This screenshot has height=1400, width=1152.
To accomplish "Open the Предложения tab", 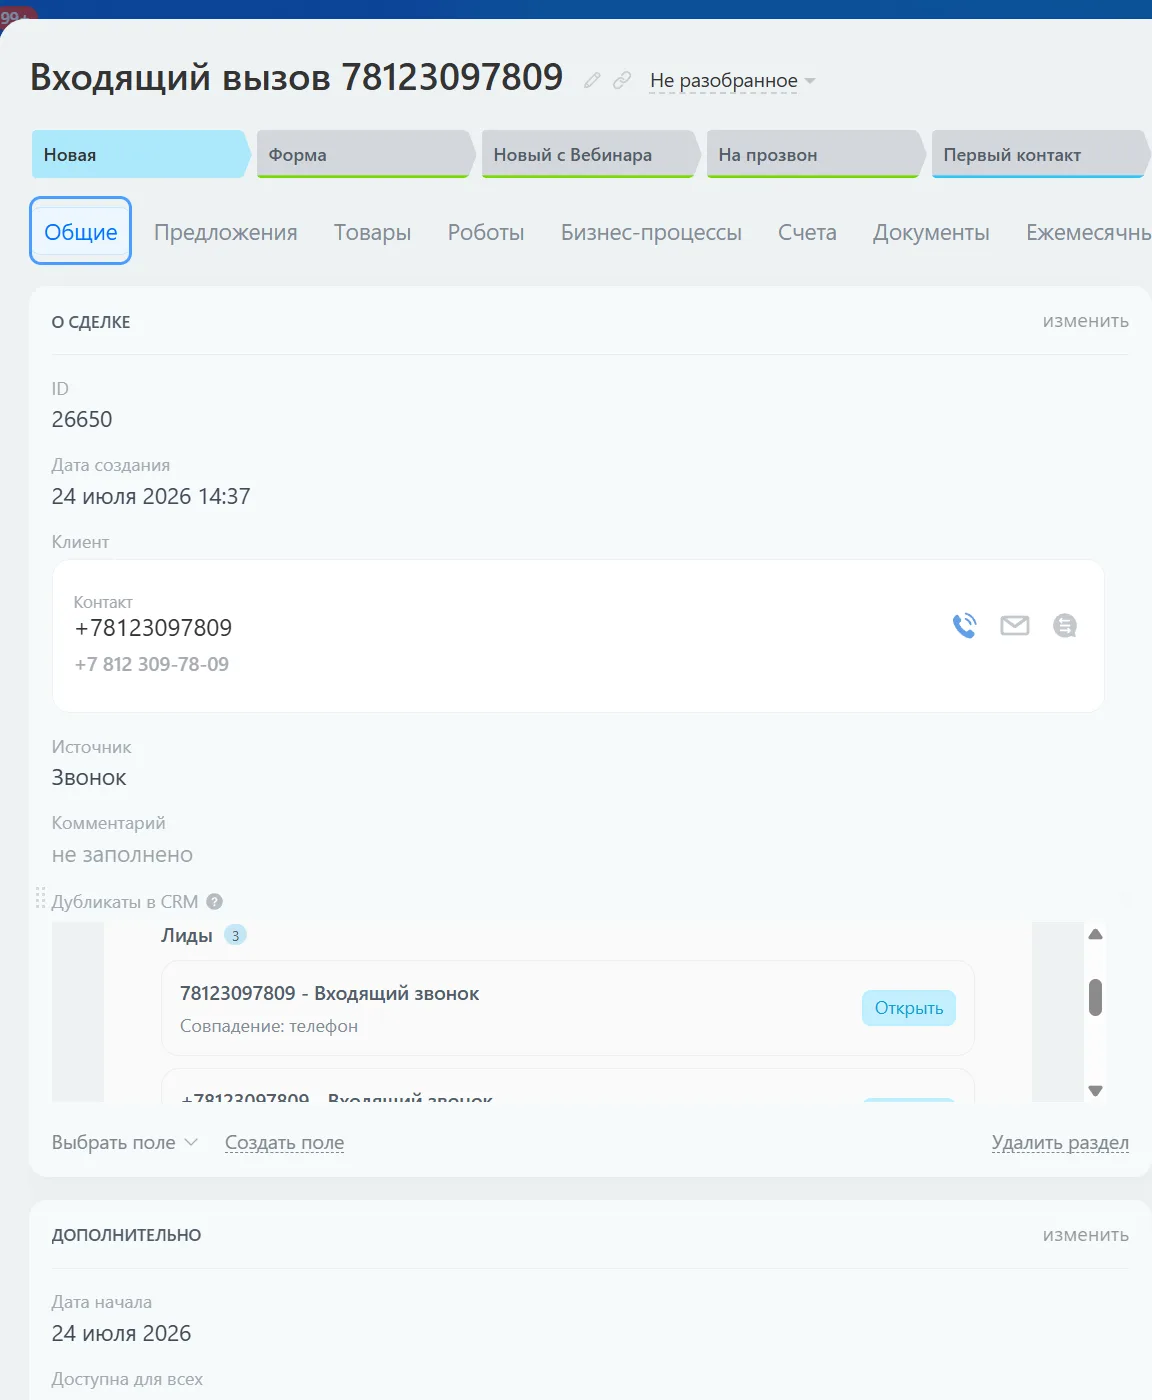I will click(x=226, y=232).
